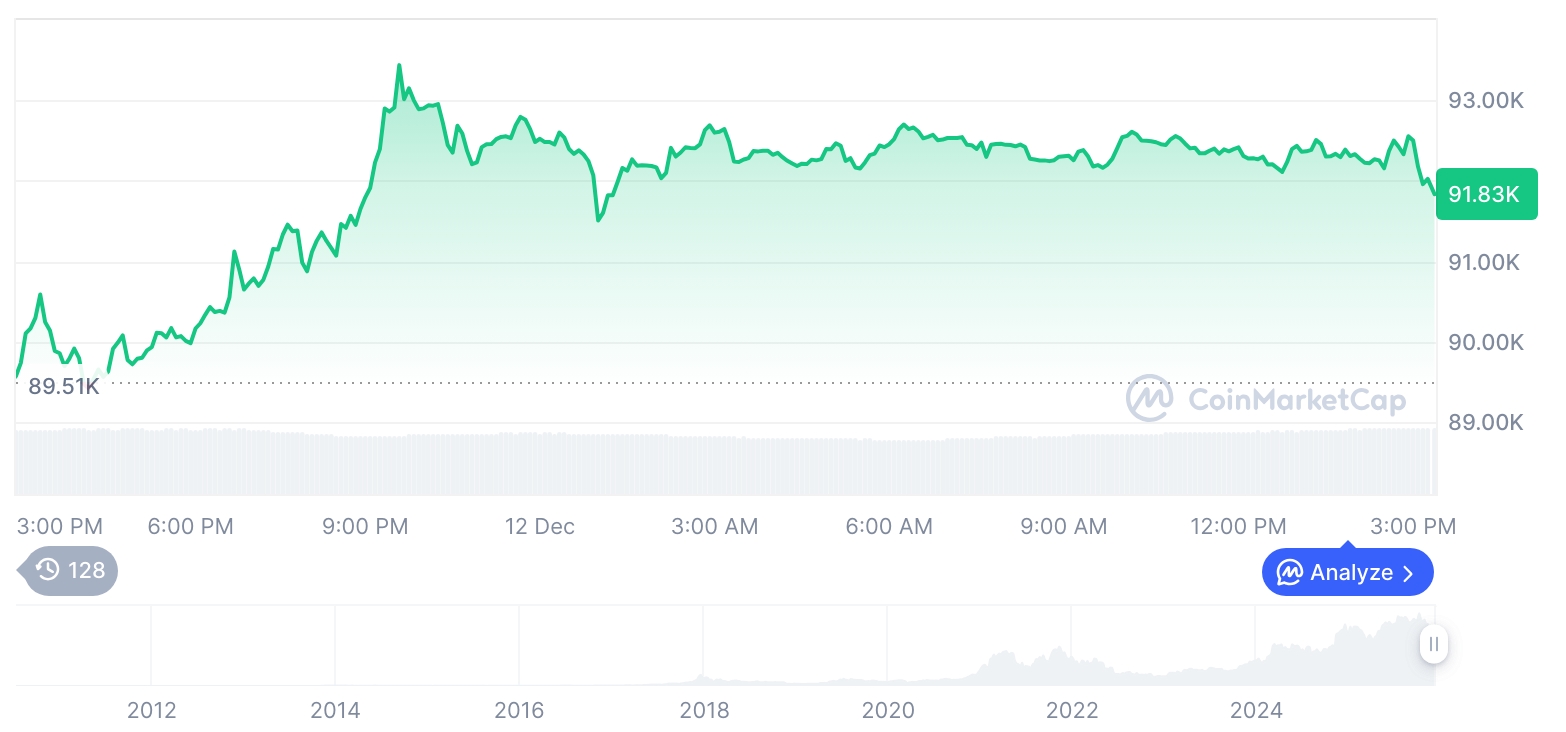Jump to 2018 on the overview timeline
Screen dimensions: 1566x732
(x=704, y=711)
